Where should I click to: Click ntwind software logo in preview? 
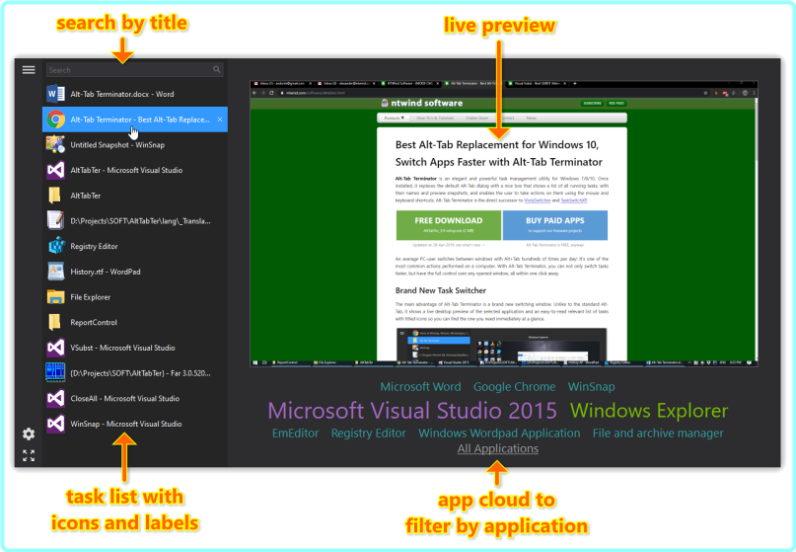tap(422, 103)
